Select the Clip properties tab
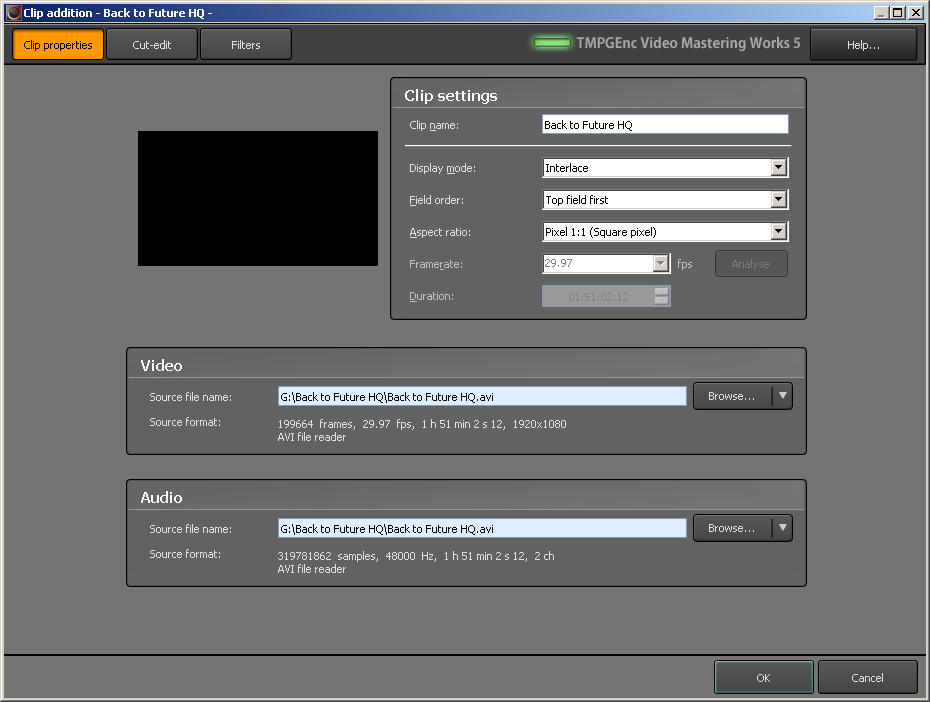Viewport: 930px width, 702px height. 58,45
